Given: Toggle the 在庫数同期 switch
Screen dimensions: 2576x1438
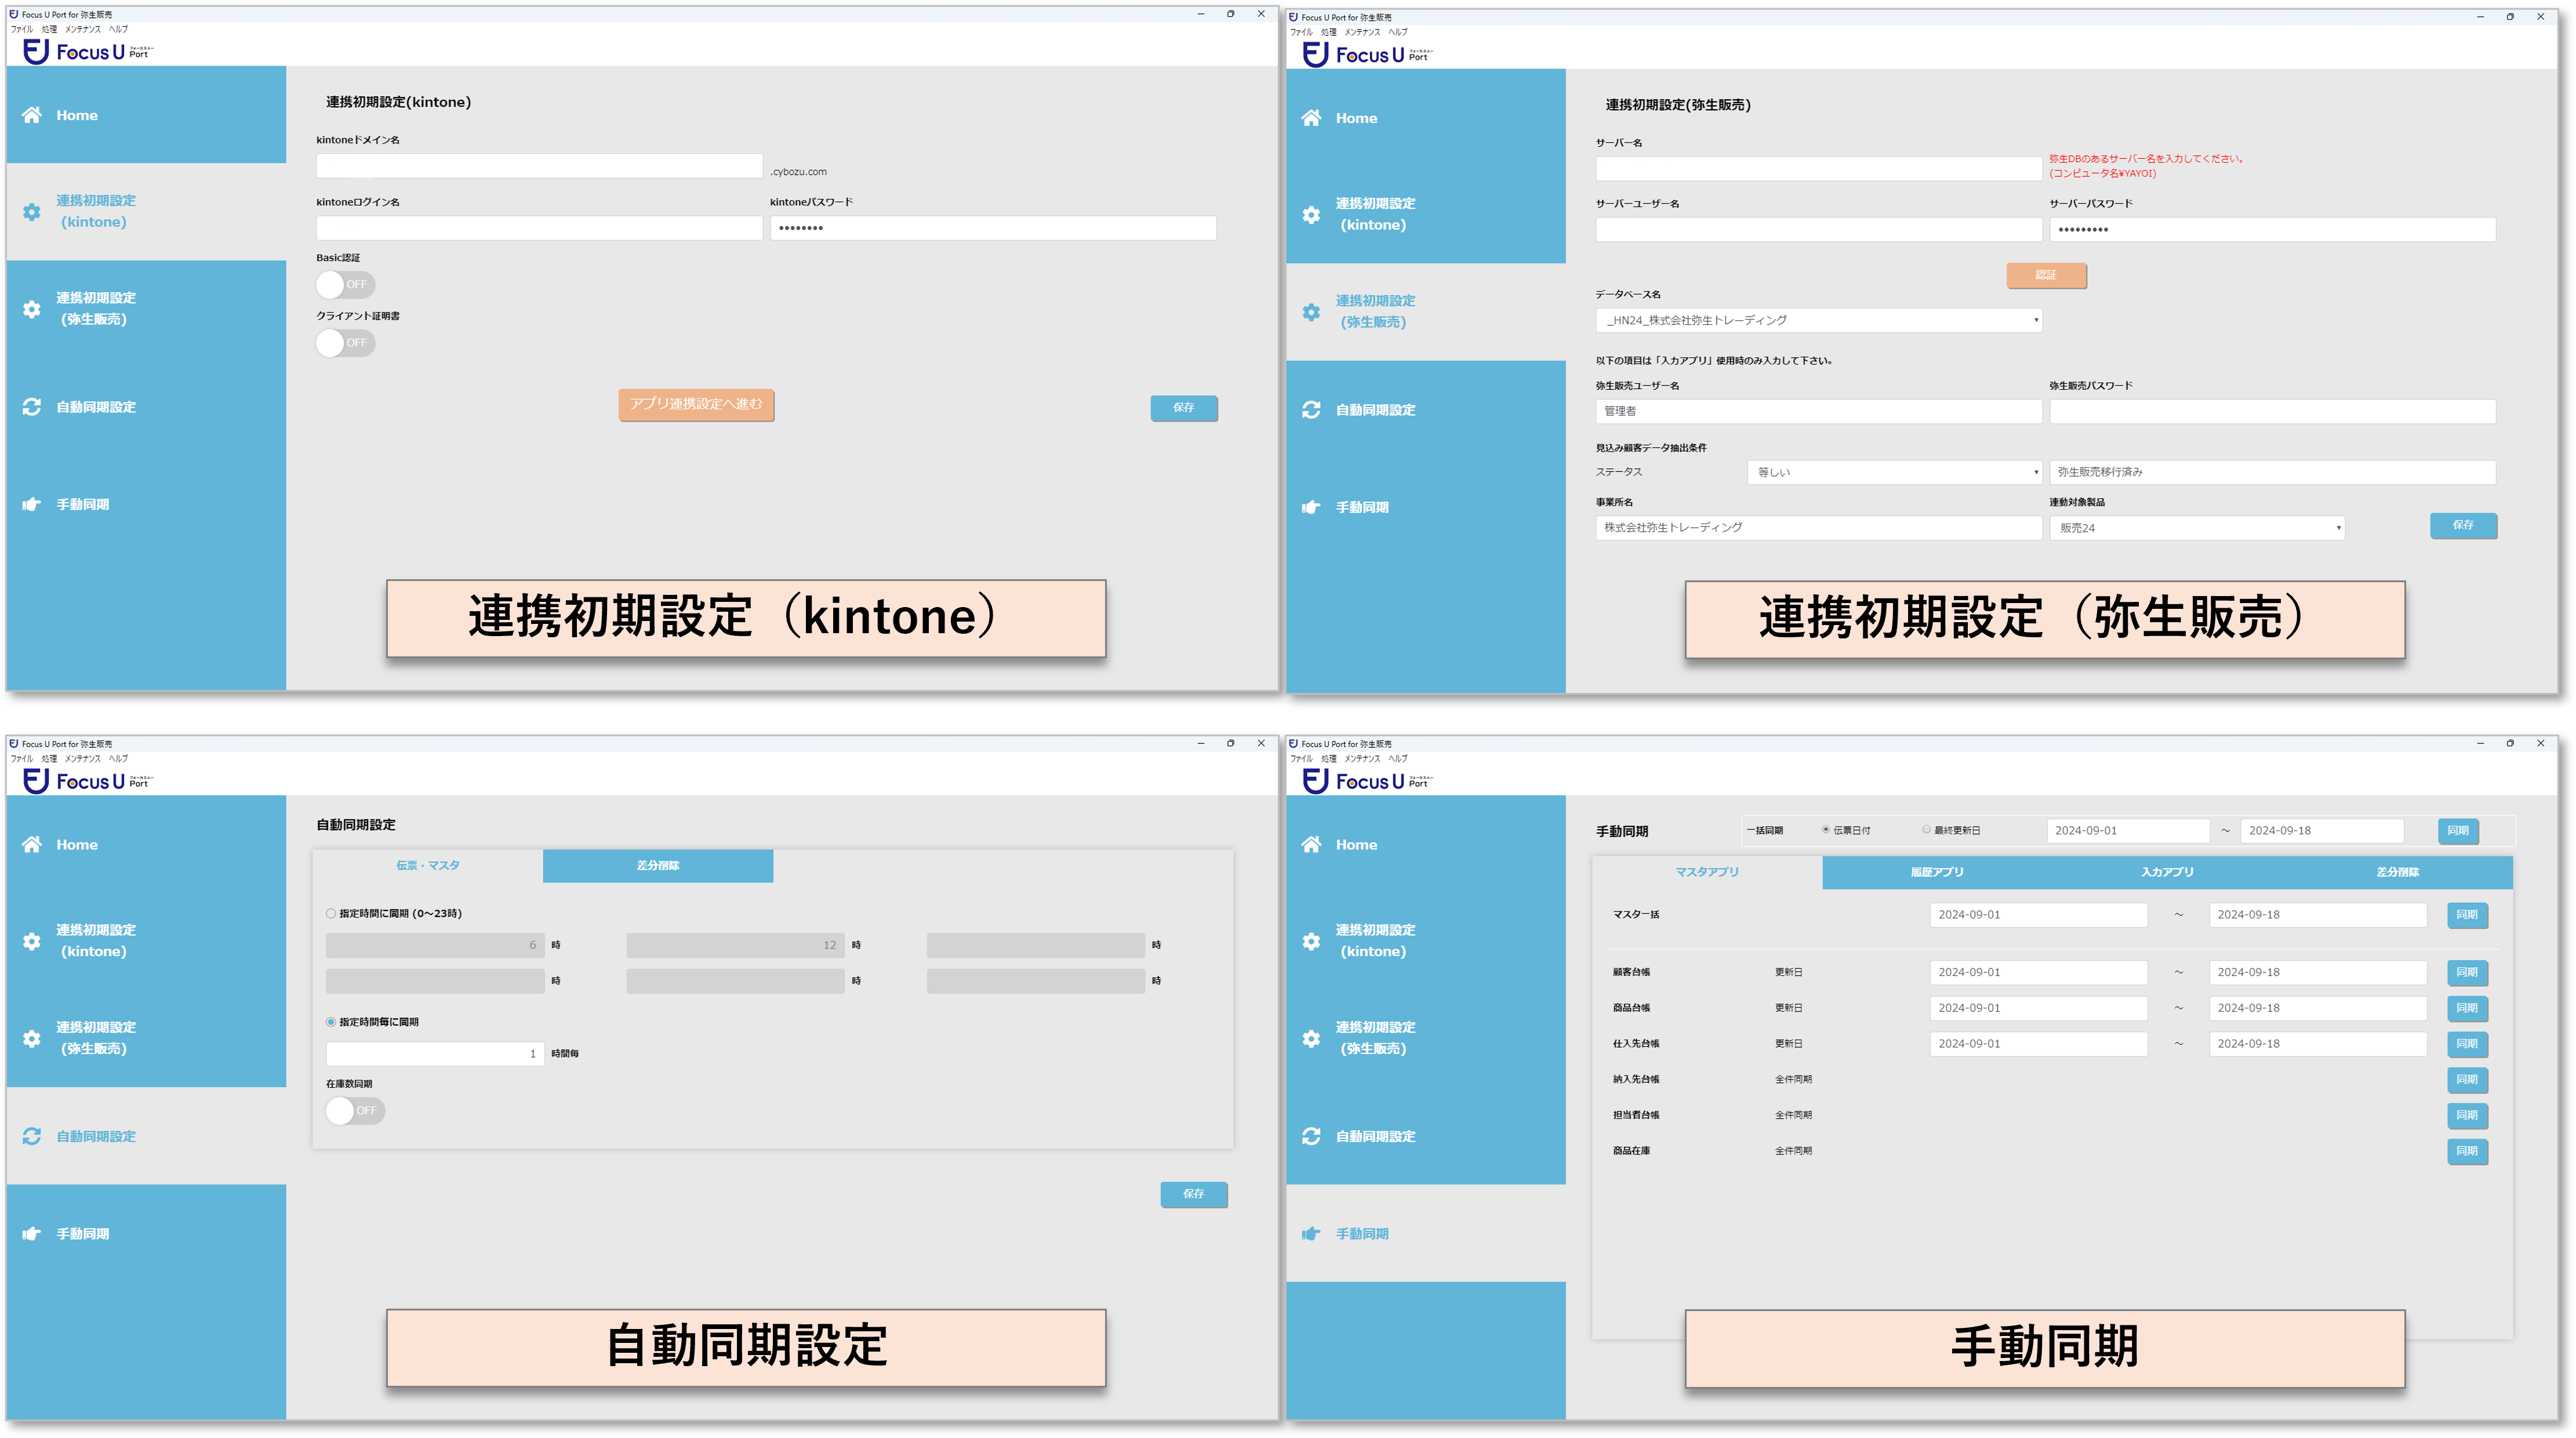Looking at the screenshot, I should (355, 1110).
